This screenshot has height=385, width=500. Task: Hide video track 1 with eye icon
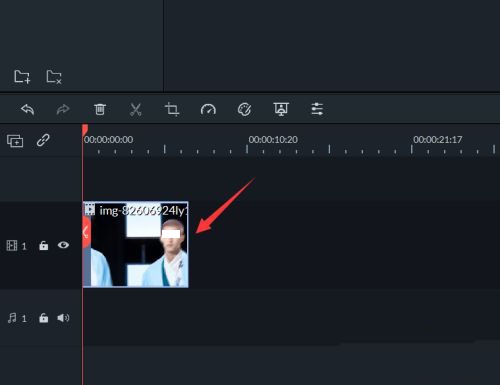coord(63,245)
